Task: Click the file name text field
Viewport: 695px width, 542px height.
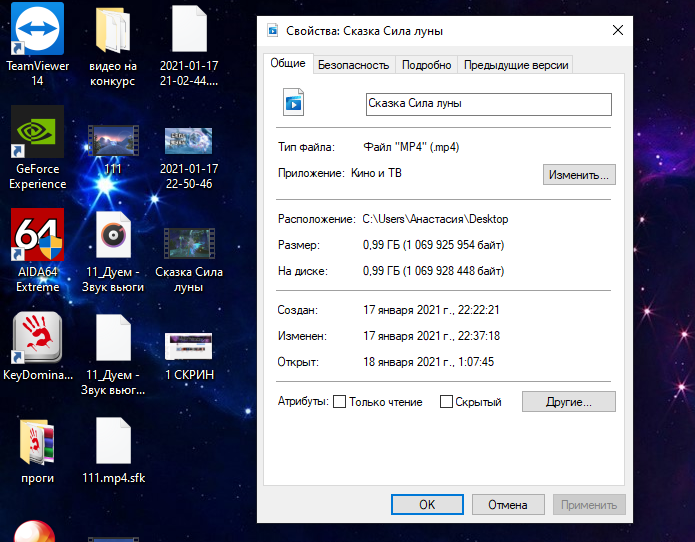Action: pyautogui.click(x=488, y=104)
